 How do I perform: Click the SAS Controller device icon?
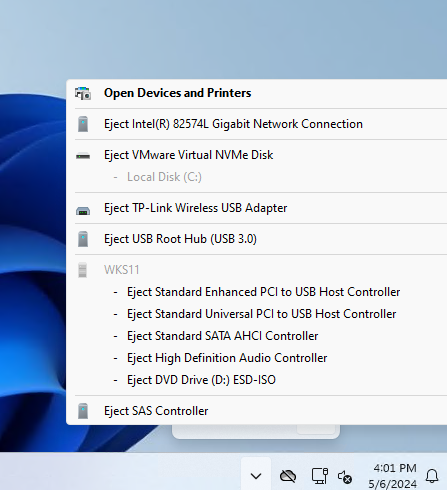pos(83,411)
